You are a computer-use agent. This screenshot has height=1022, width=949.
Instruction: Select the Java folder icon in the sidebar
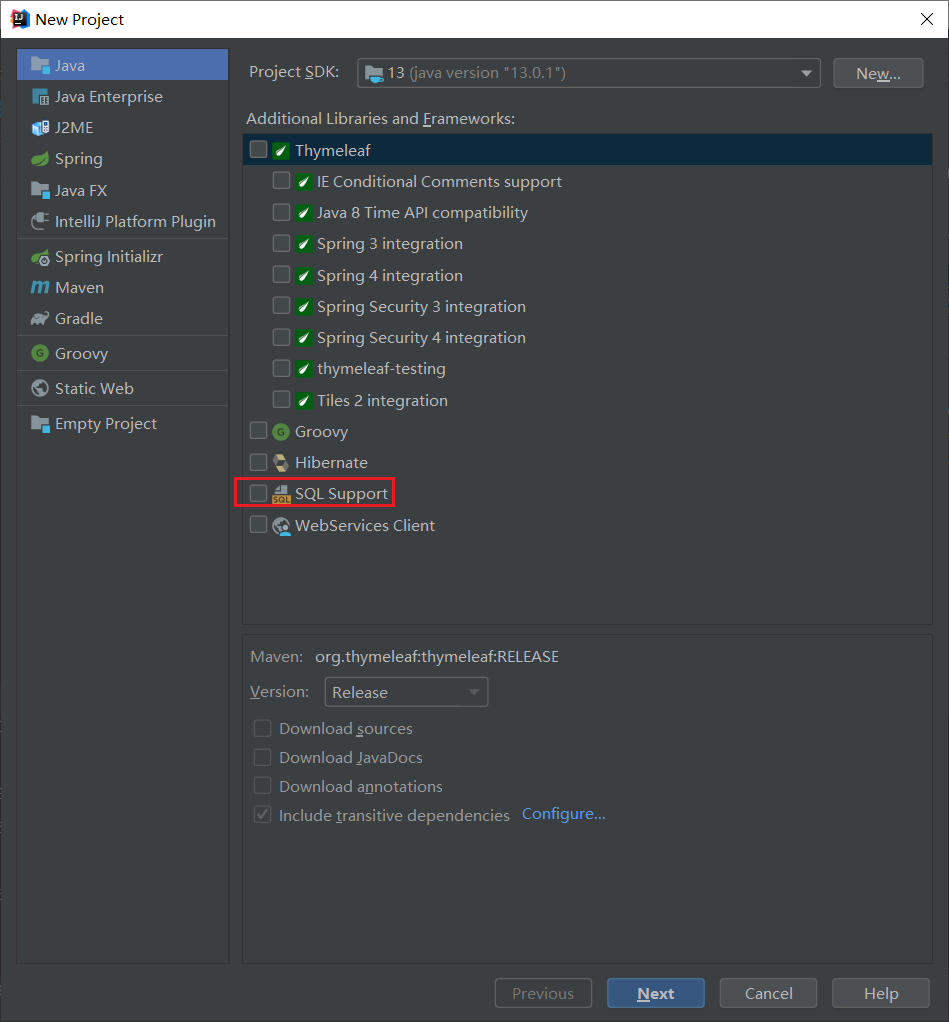pyautogui.click(x=40, y=65)
